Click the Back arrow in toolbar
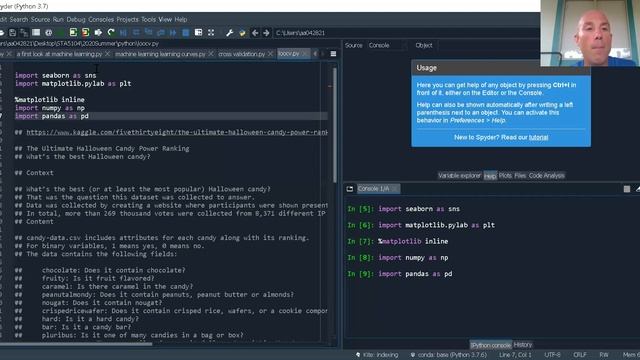The width and height of the screenshot is (640, 360). pyautogui.click(x=255, y=33)
